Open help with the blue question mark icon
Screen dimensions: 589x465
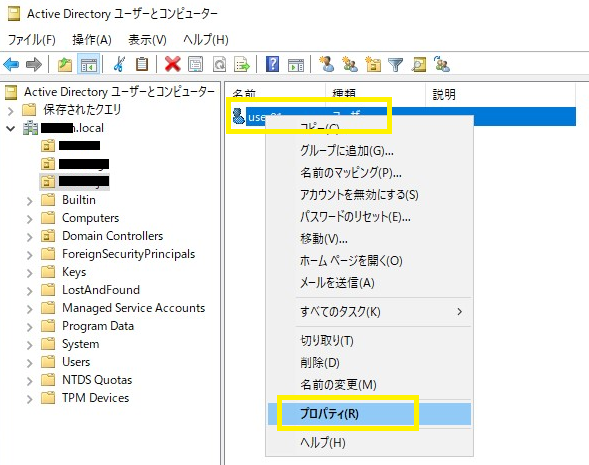pos(272,64)
